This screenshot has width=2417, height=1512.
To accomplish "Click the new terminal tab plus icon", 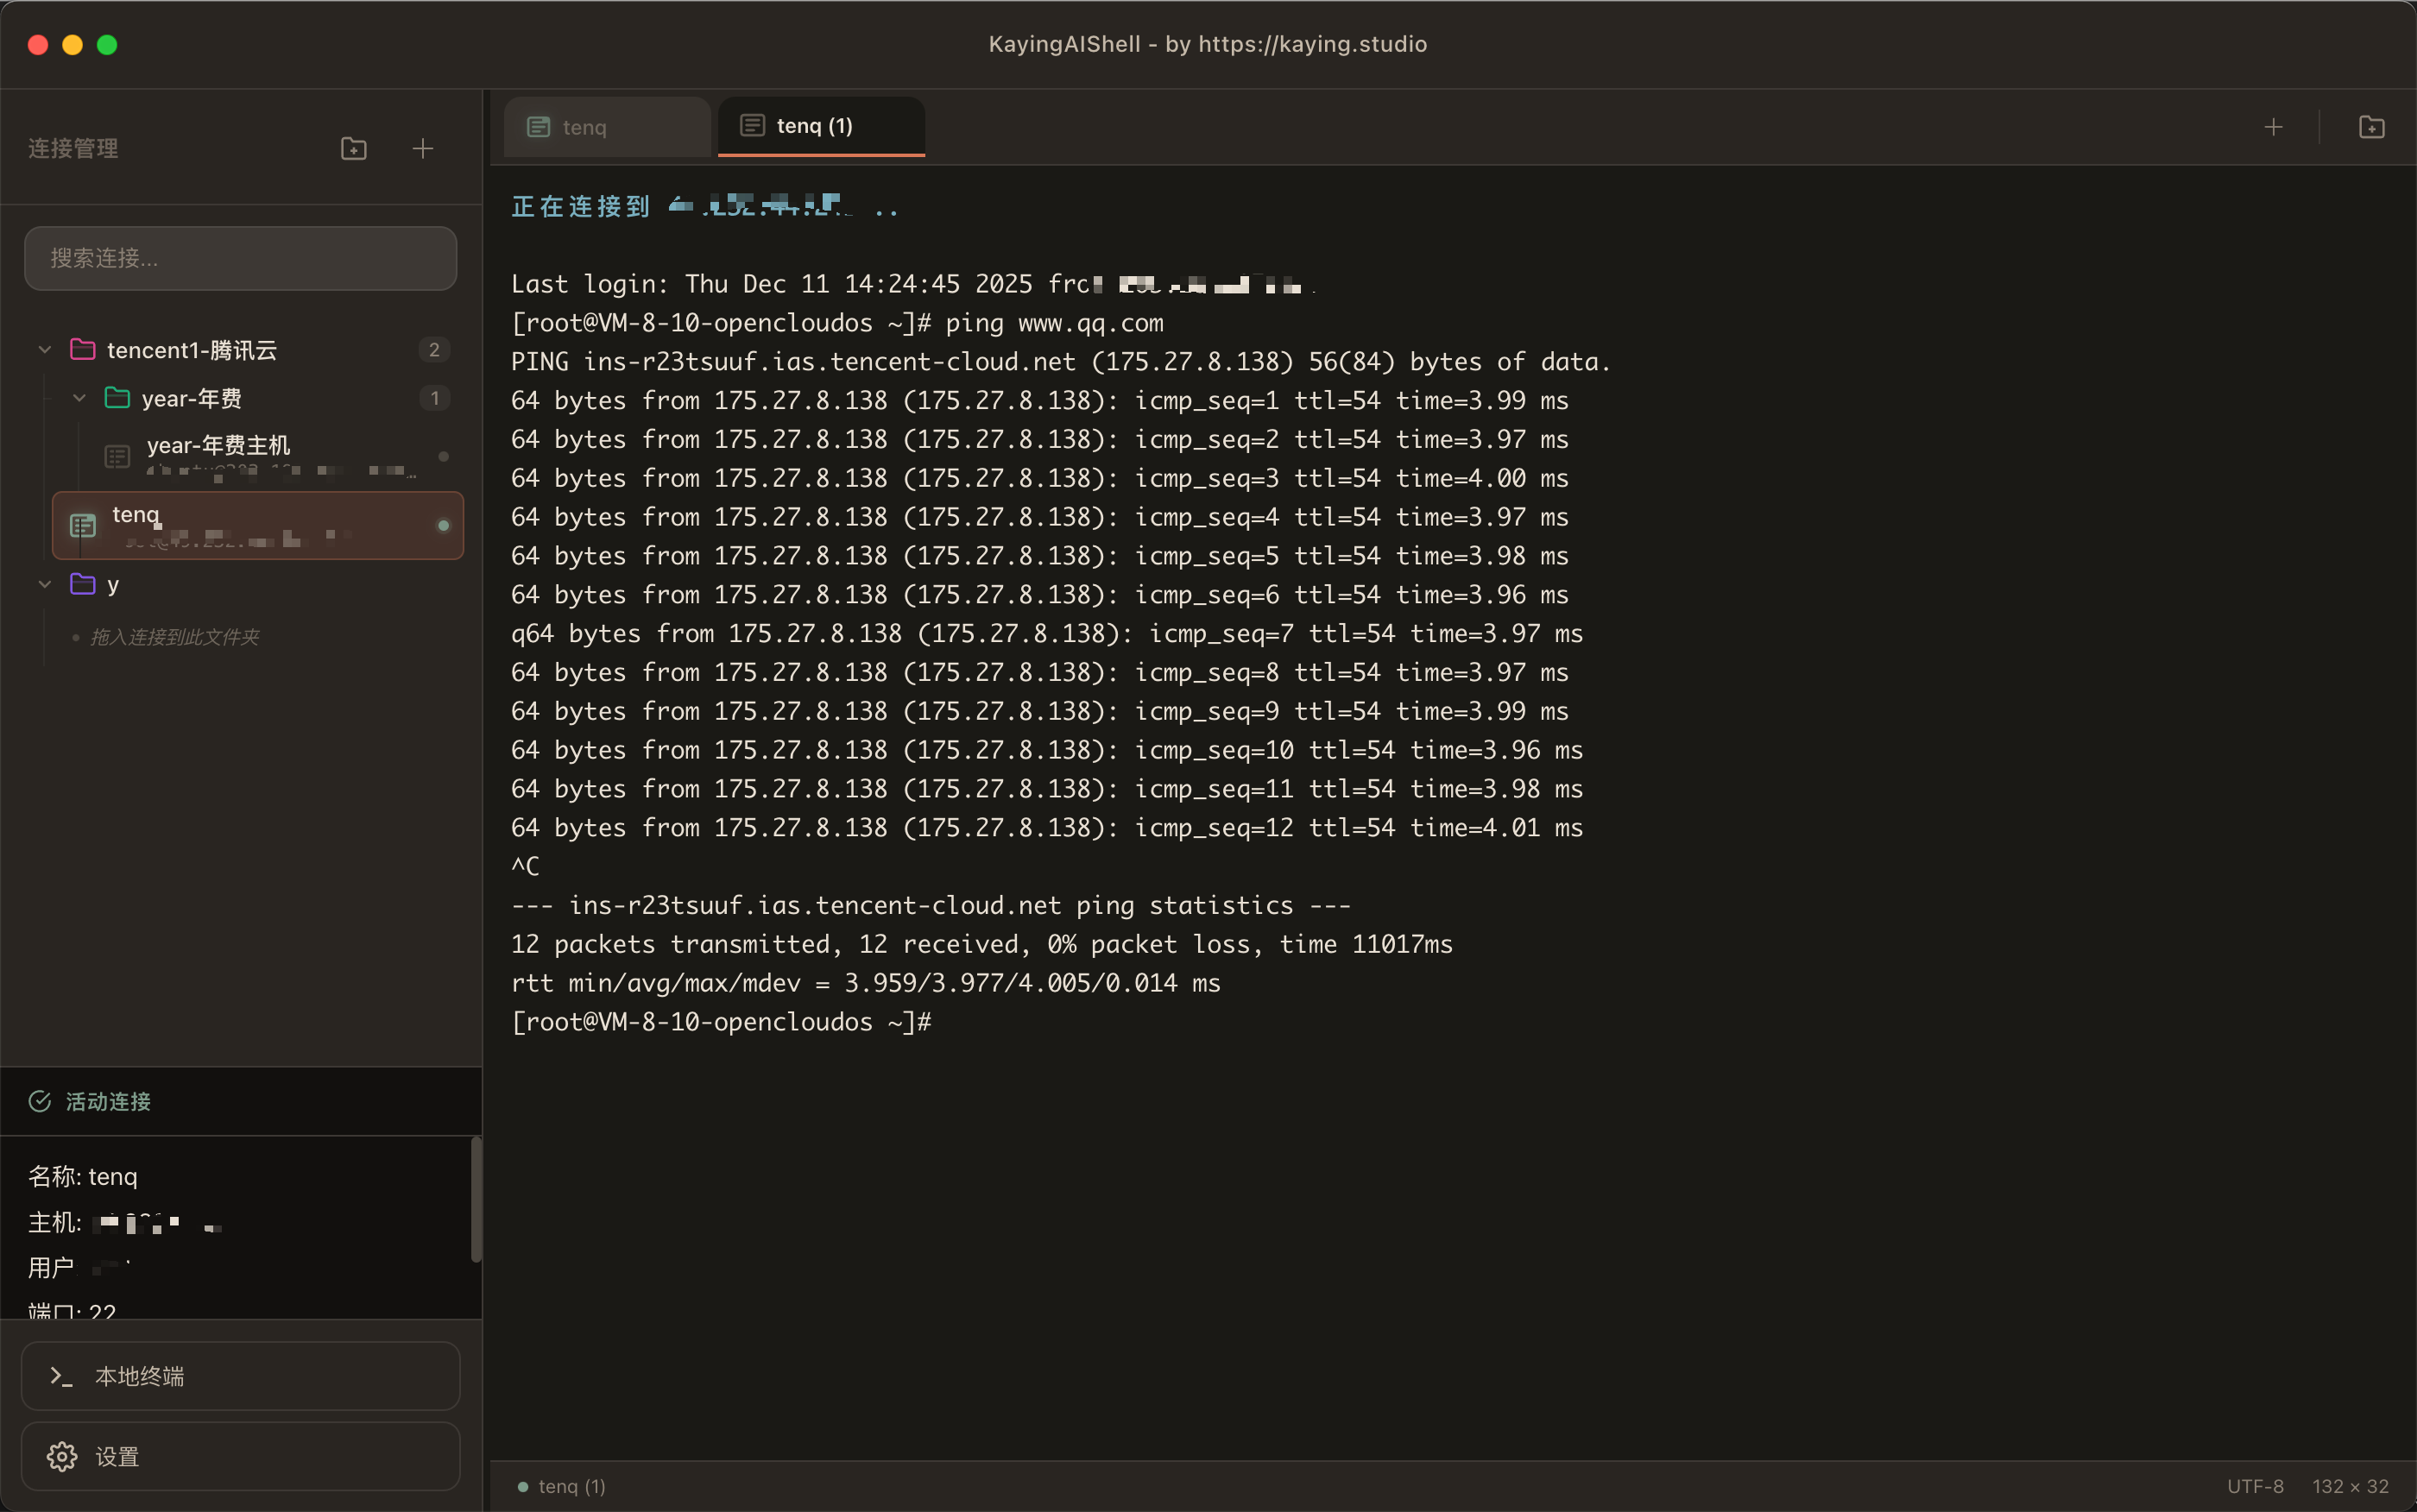I will coord(2273,127).
